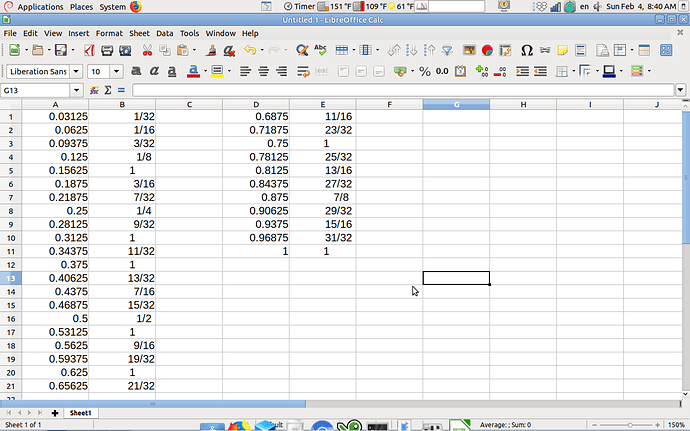This screenshot has width=690, height=431.
Task: Open font color dropdown arrow
Action: click(205, 71)
